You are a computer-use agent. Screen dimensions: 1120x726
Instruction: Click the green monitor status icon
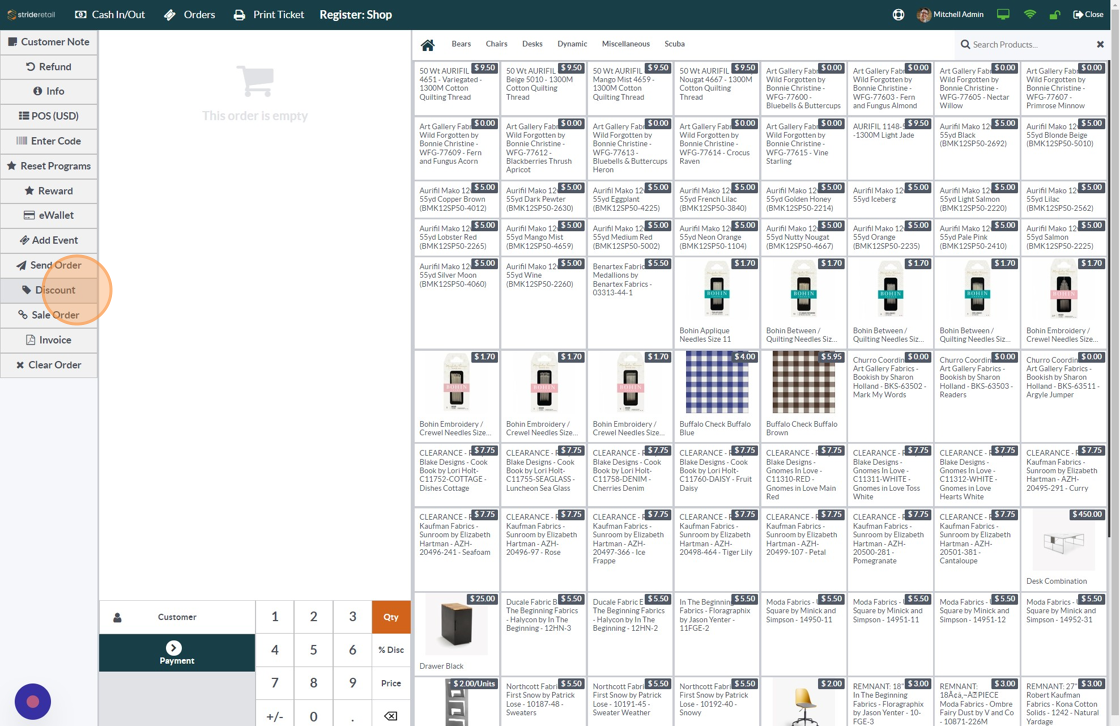point(1003,14)
